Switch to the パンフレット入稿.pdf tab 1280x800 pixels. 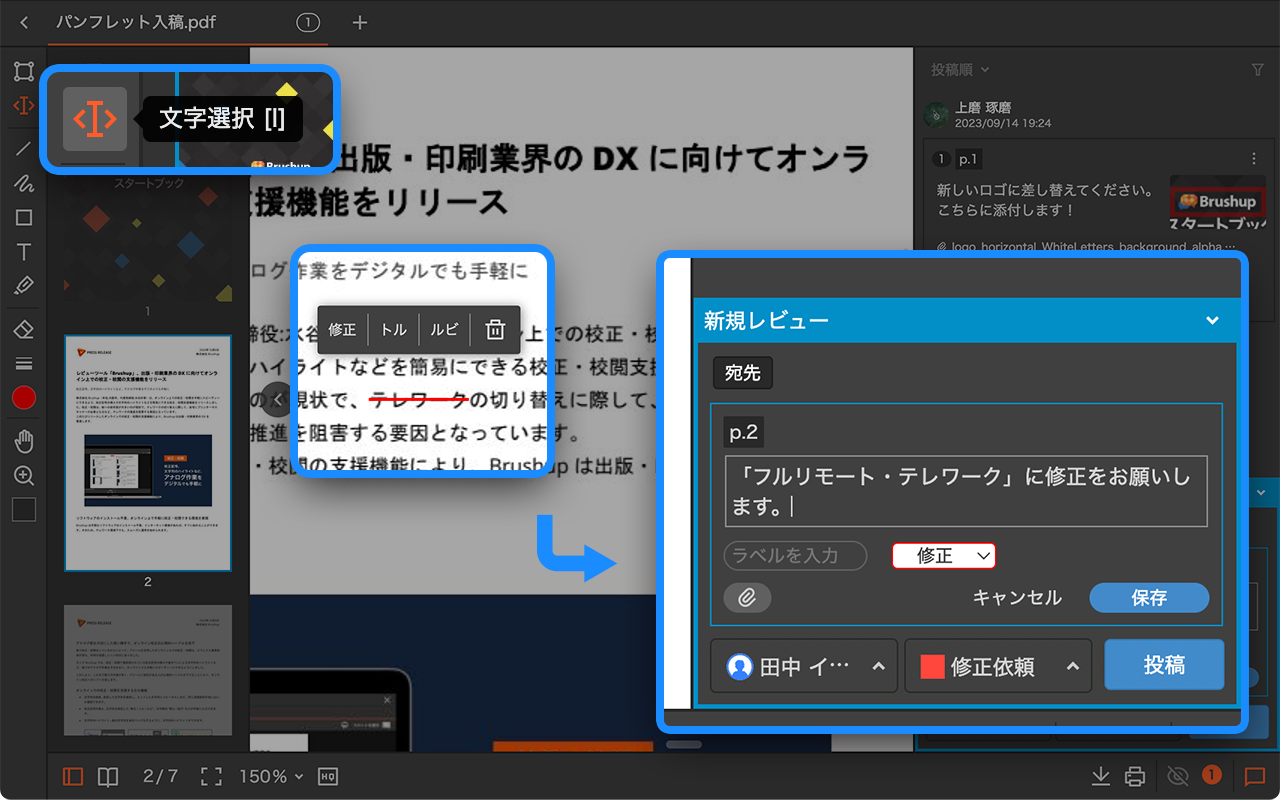(136, 22)
